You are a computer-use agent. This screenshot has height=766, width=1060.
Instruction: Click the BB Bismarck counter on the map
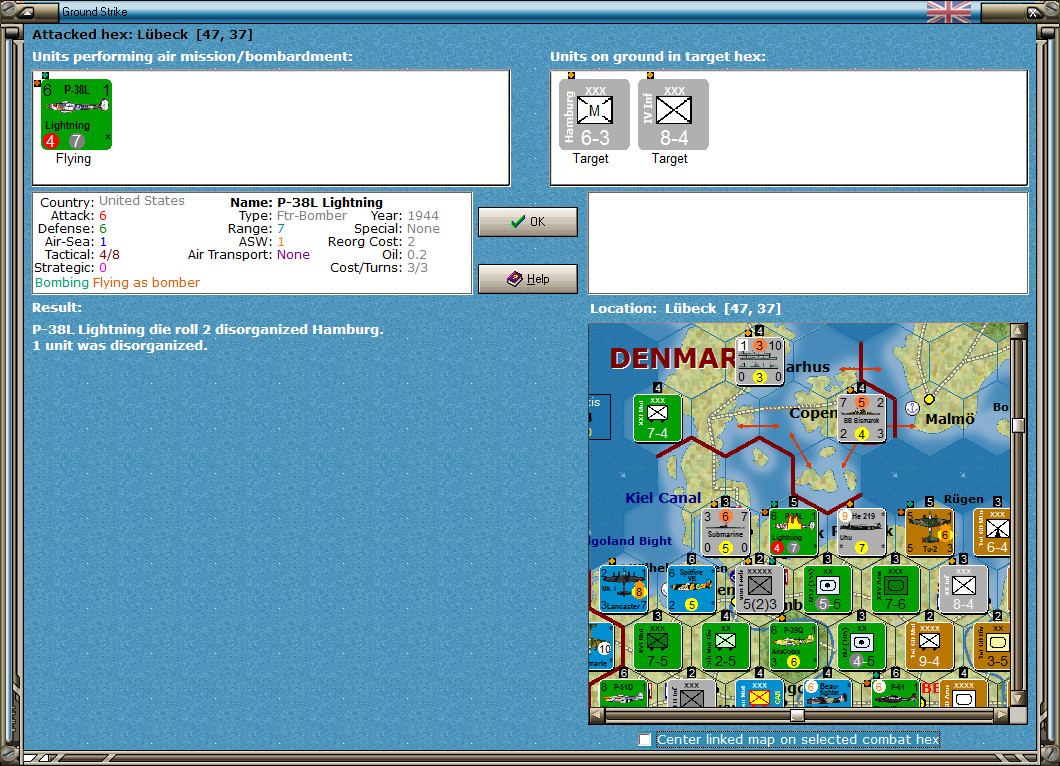[x=861, y=418]
